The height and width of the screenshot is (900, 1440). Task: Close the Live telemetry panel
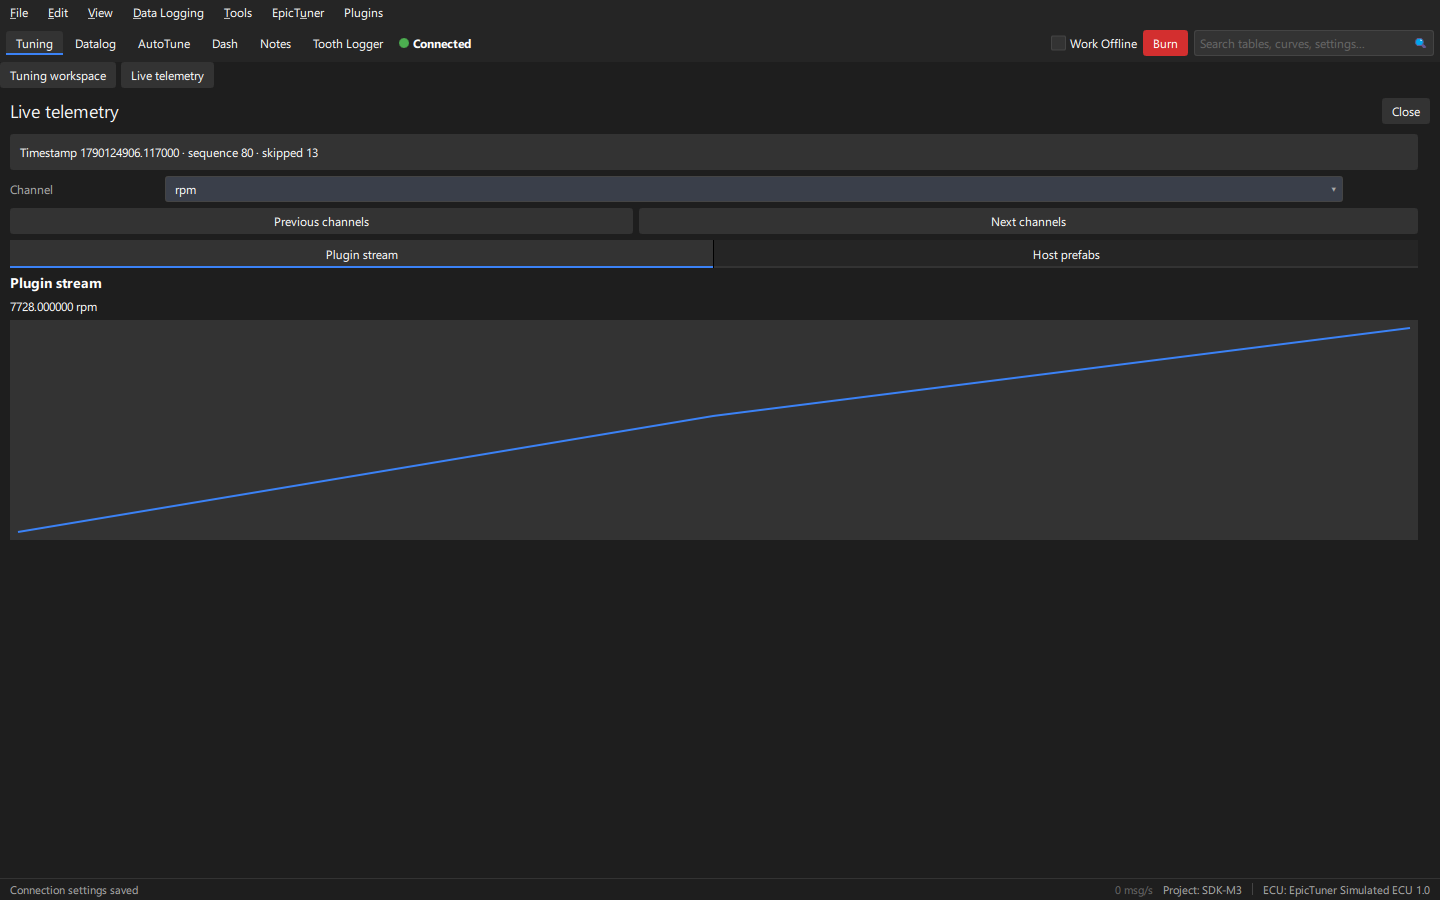click(x=1406, y=112)
